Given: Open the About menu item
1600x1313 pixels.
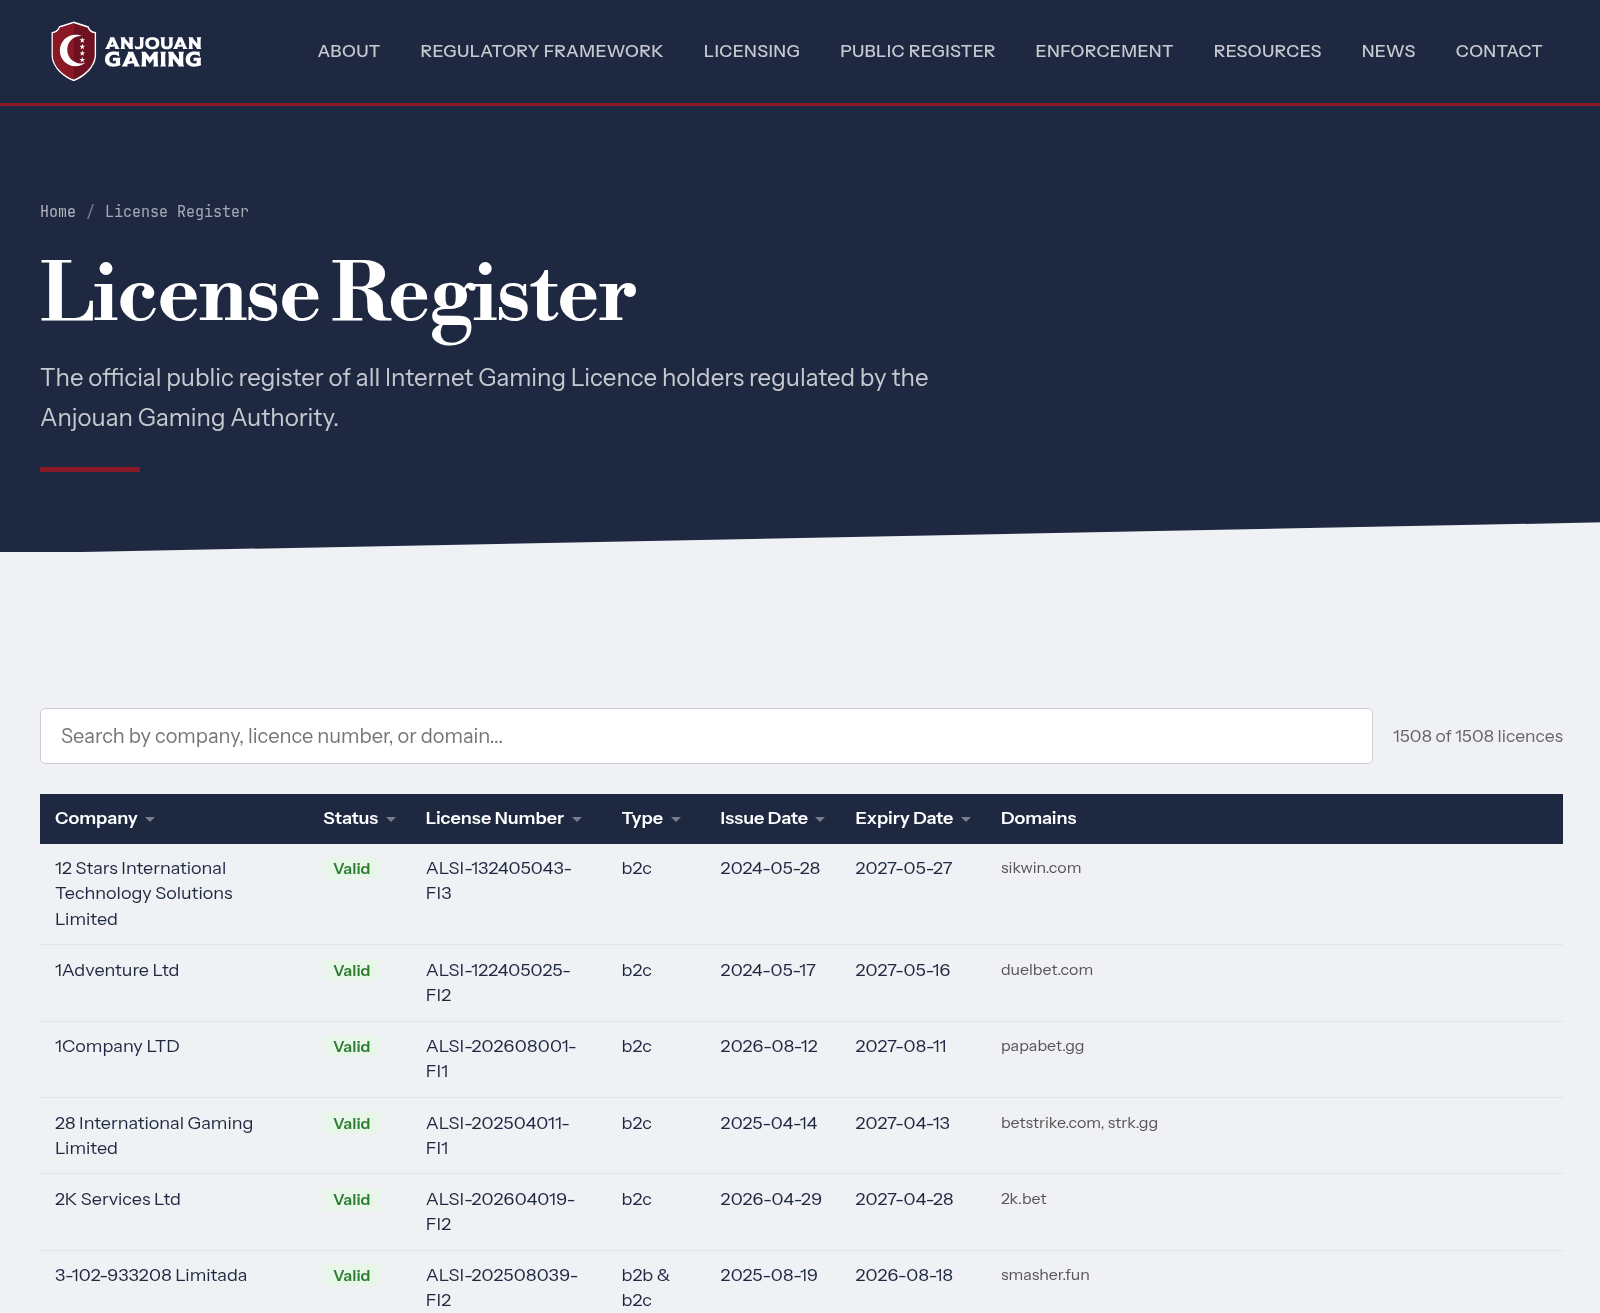Looking at the screenshot, I should [349, 51].
